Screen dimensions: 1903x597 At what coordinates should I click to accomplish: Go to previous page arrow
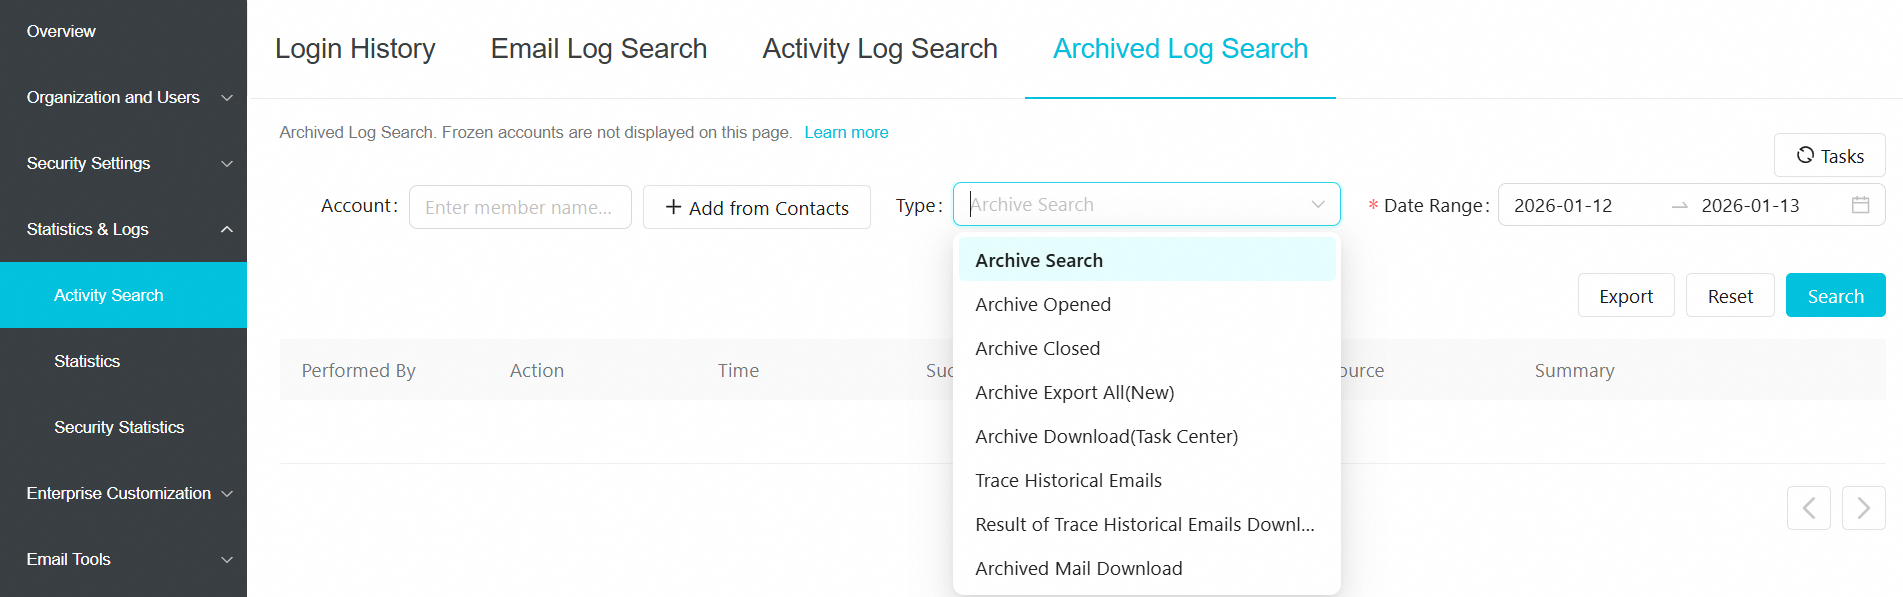click(1808, 508)
